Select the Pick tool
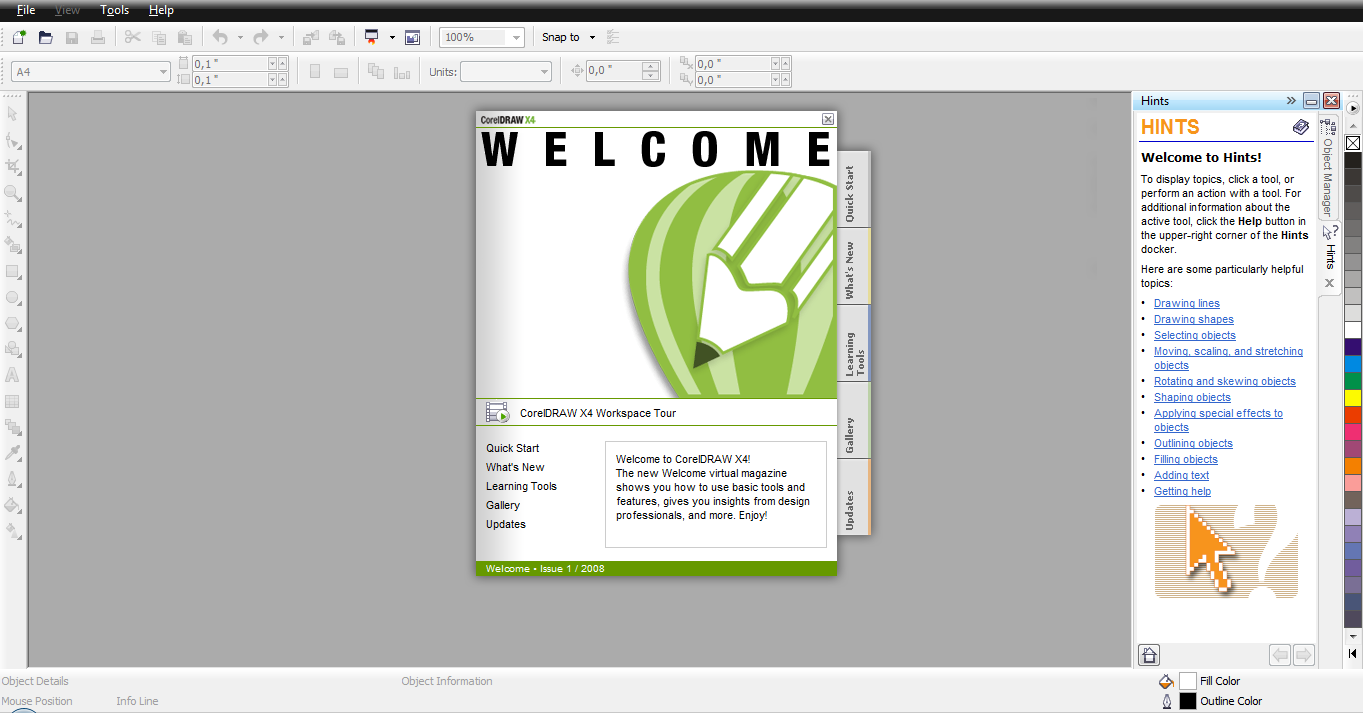1363x713 pixels. (13, 113)
